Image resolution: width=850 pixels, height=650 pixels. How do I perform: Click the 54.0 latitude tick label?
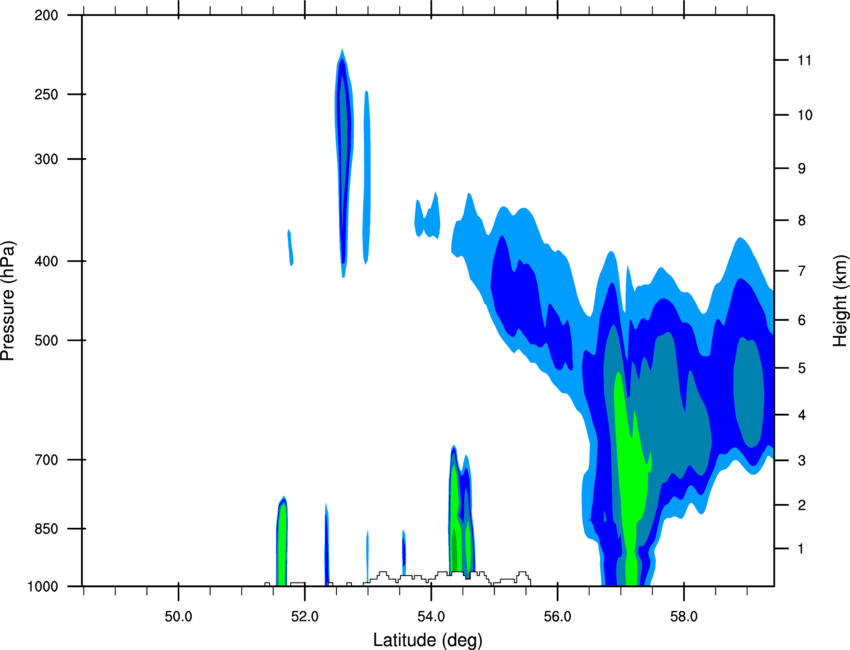pyautogui.click(x=432, y=617)
